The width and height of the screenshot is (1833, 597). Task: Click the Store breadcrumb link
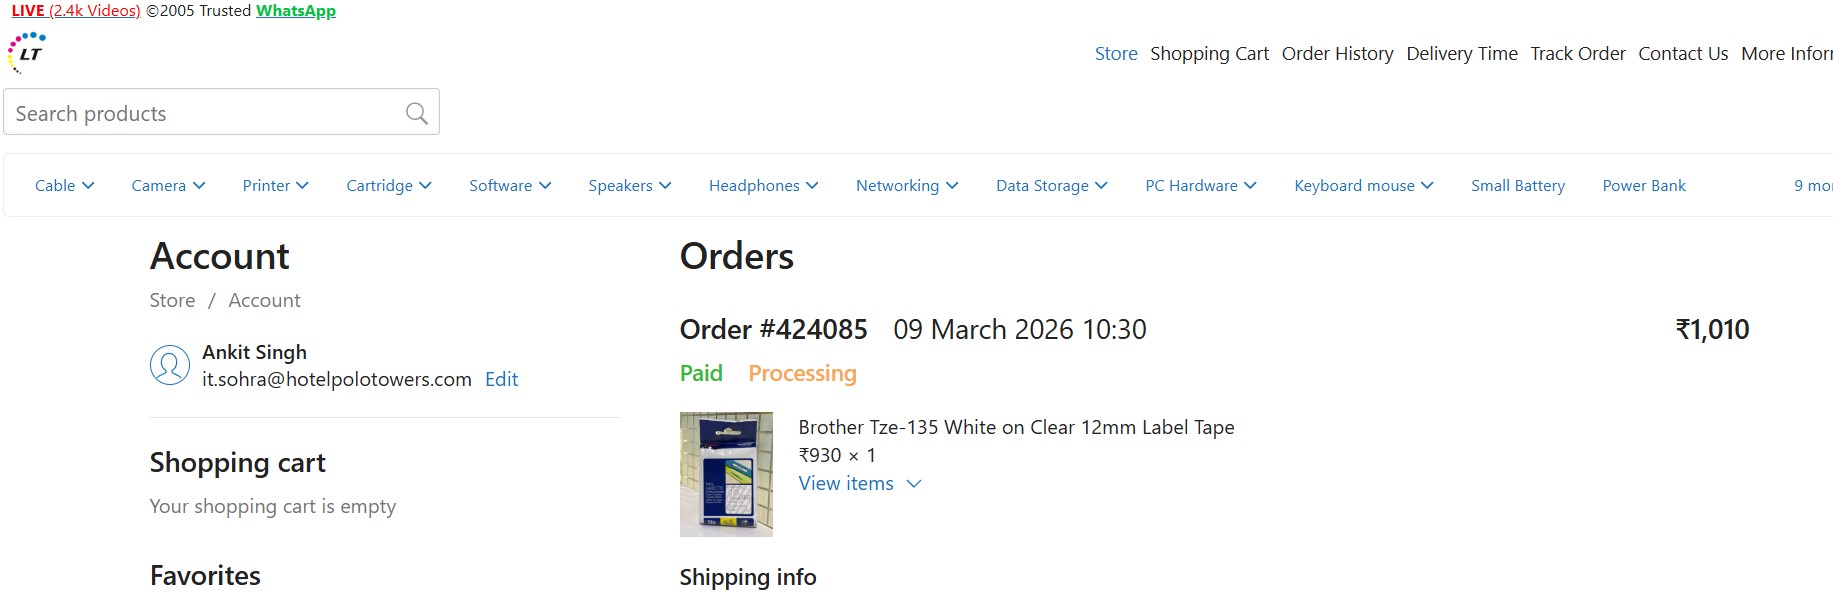172,301
